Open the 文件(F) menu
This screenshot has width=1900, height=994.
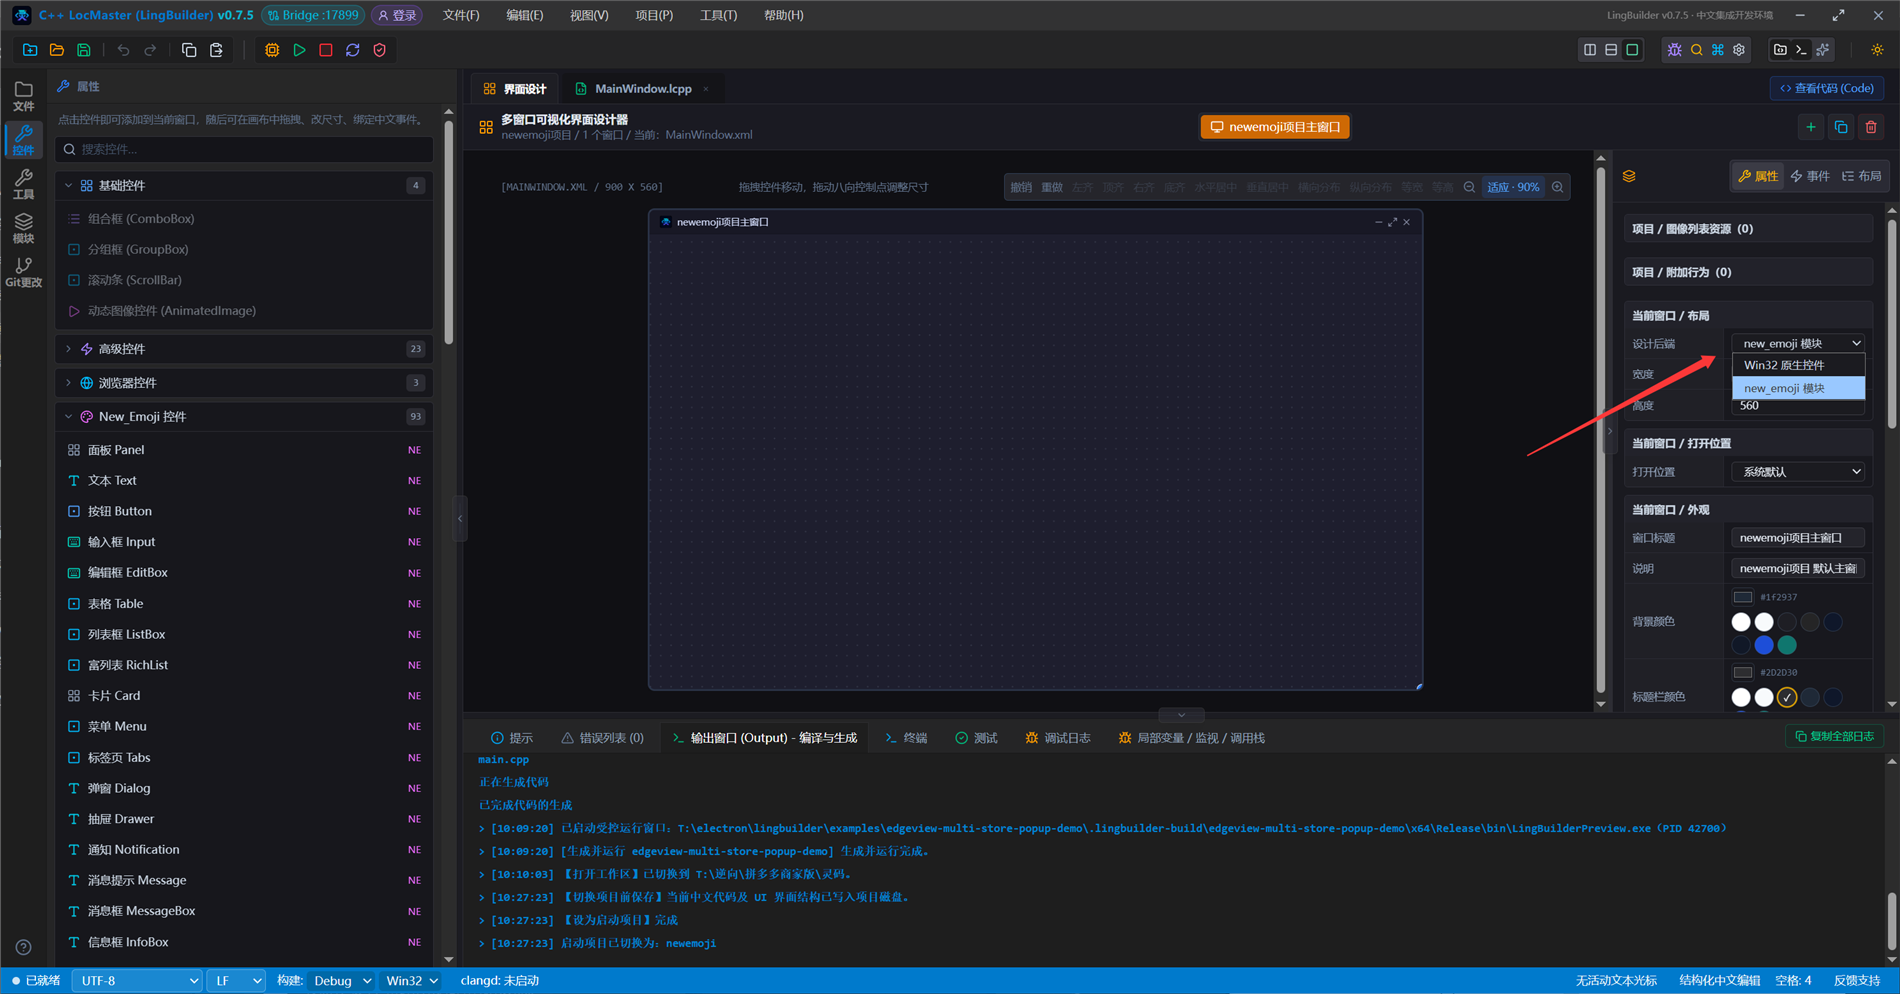(x=461, y=15)
